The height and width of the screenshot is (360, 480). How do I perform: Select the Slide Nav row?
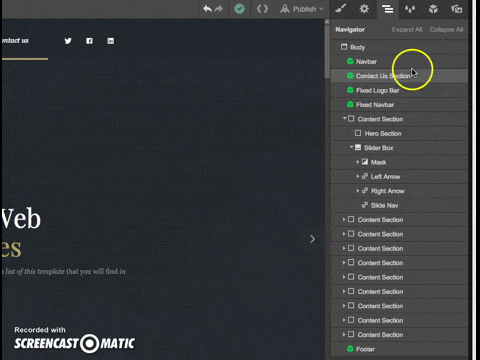(x=399, y=205)
